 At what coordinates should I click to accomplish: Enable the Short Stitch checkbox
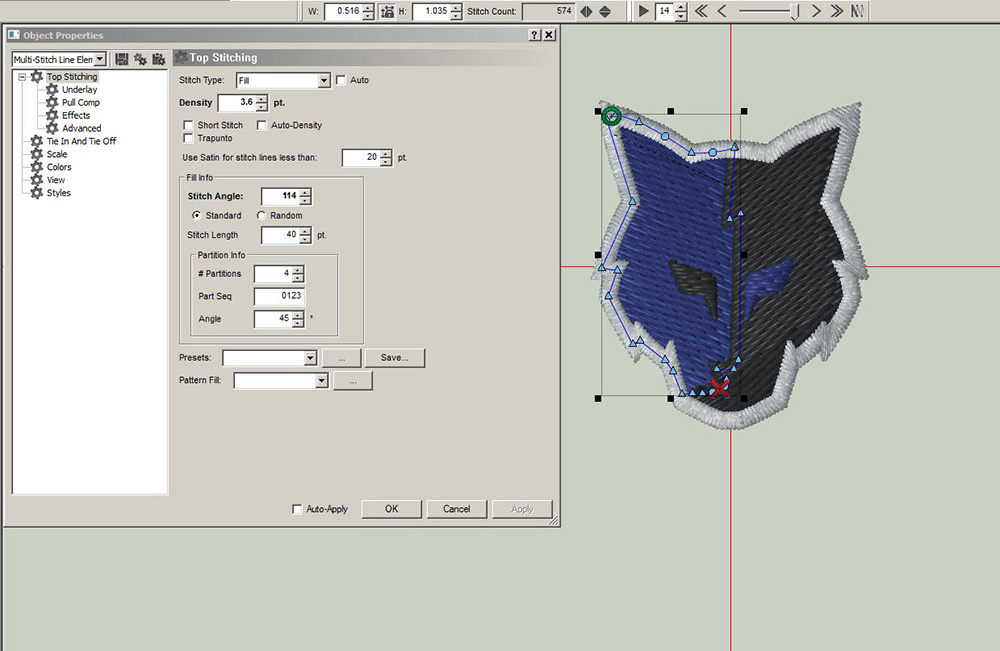tap(188, 125)
